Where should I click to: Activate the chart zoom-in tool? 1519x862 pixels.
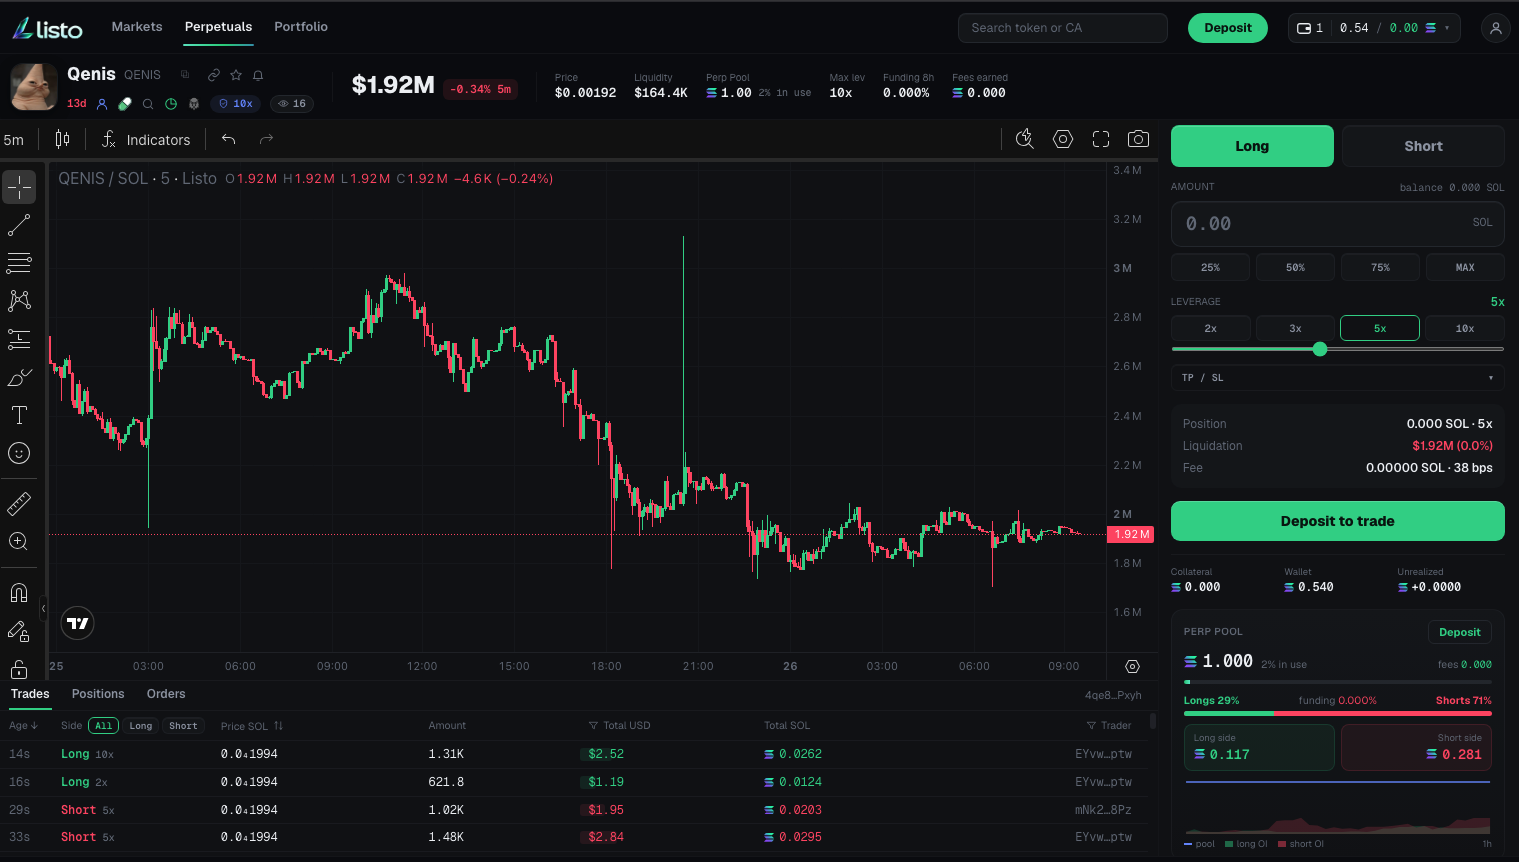click(19, 541)
